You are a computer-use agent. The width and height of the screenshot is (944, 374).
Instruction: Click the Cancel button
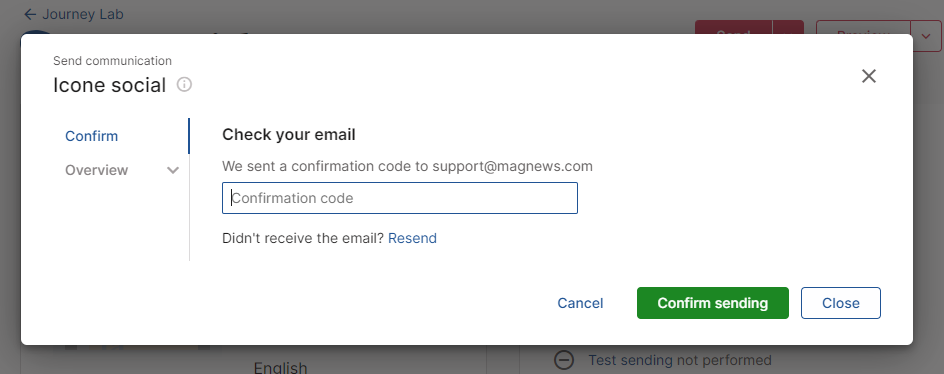[x=580, y=303]
